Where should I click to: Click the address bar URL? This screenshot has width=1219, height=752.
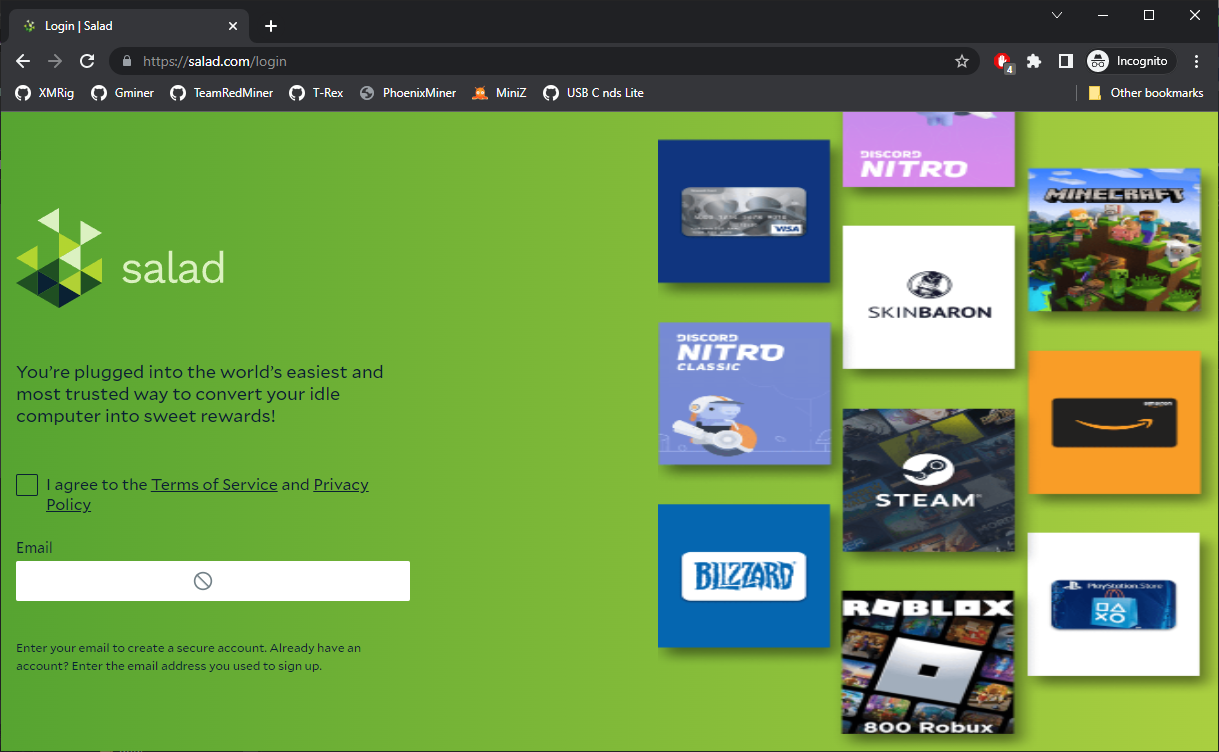pos(215,61)
